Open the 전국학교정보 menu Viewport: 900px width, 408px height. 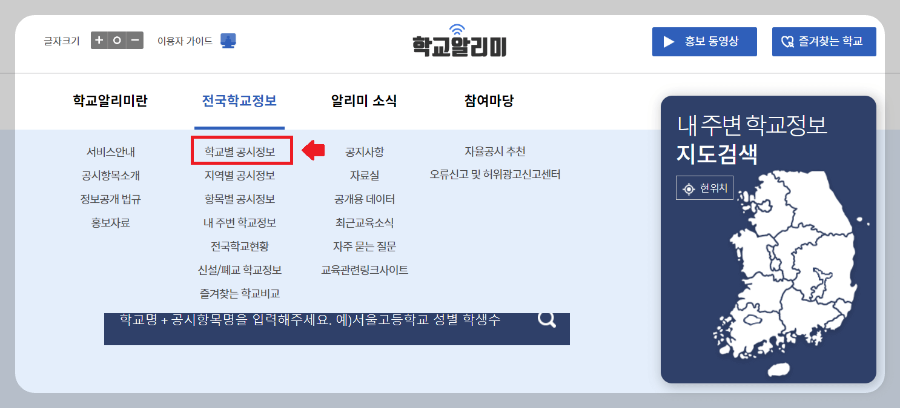pos(239,101)
